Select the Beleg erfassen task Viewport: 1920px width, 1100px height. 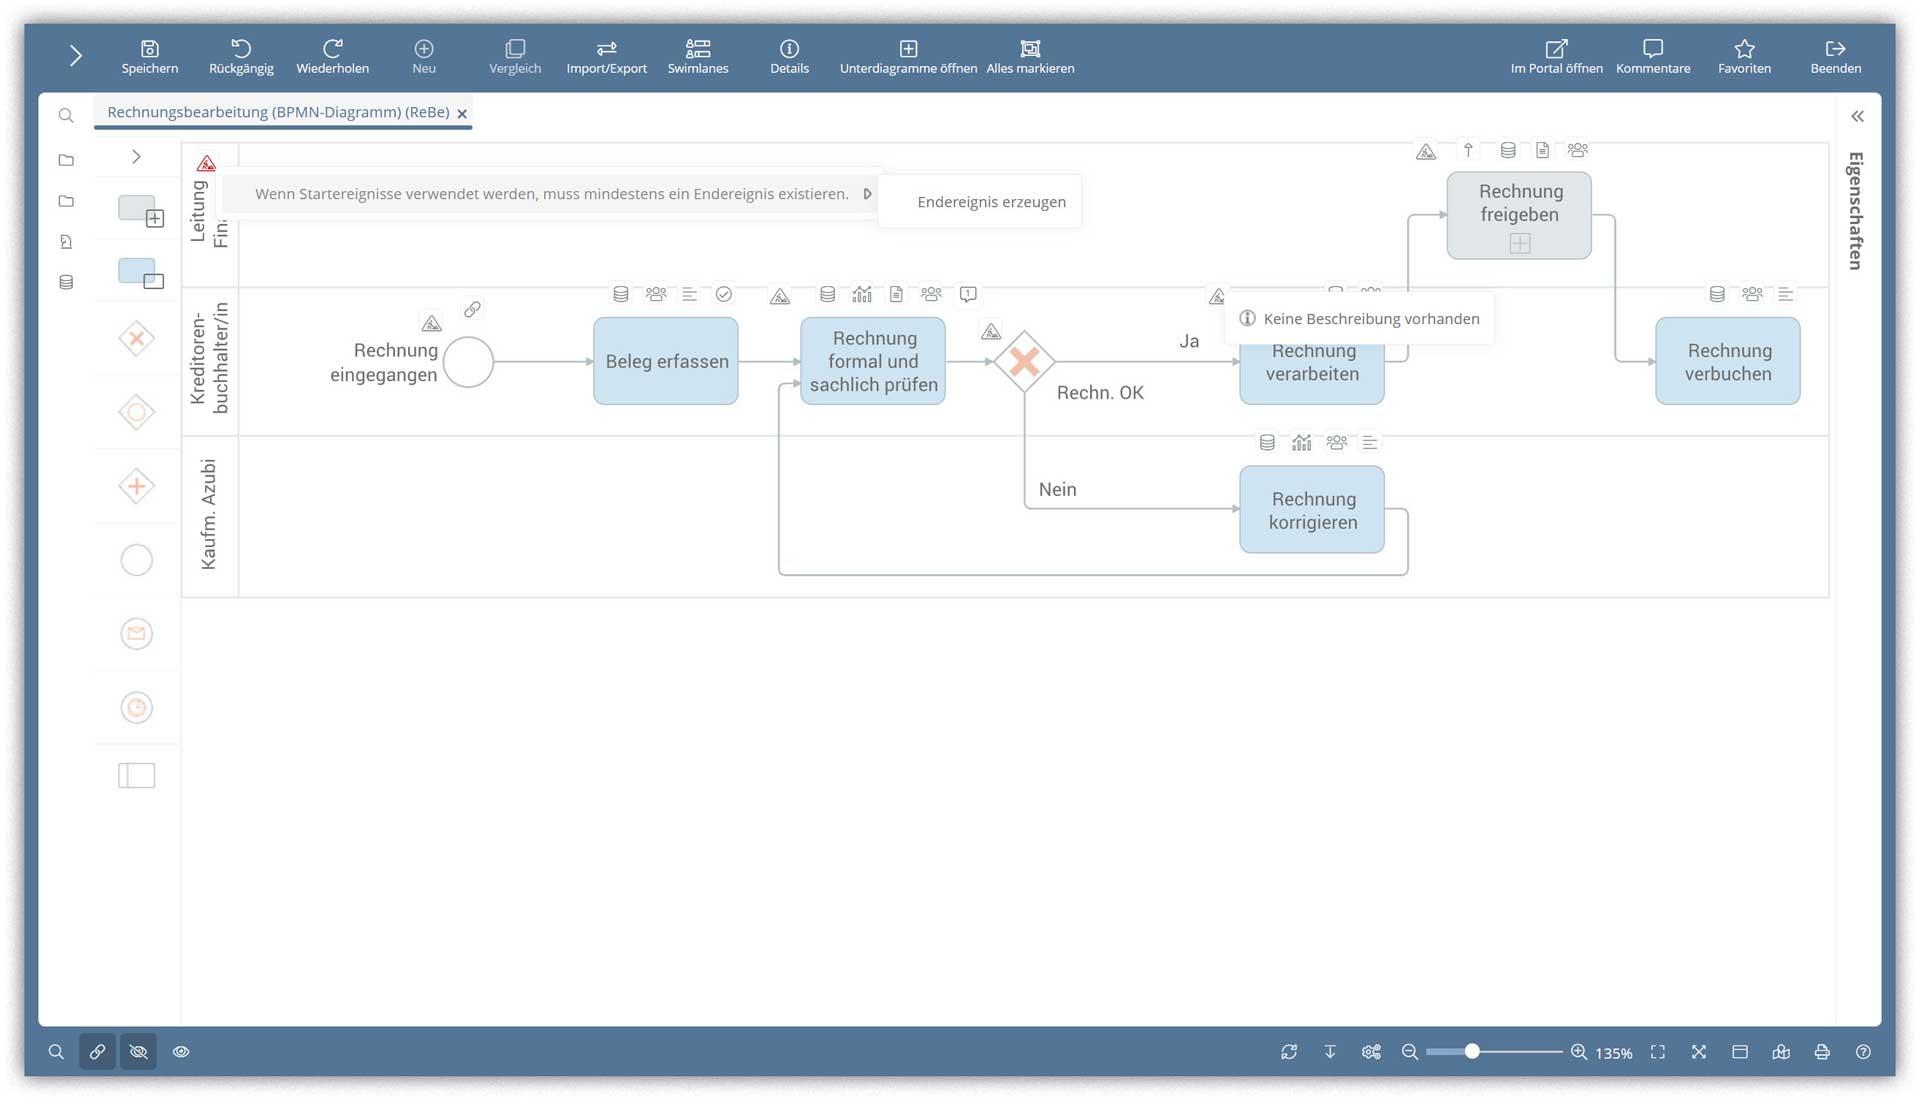point(666,361)
